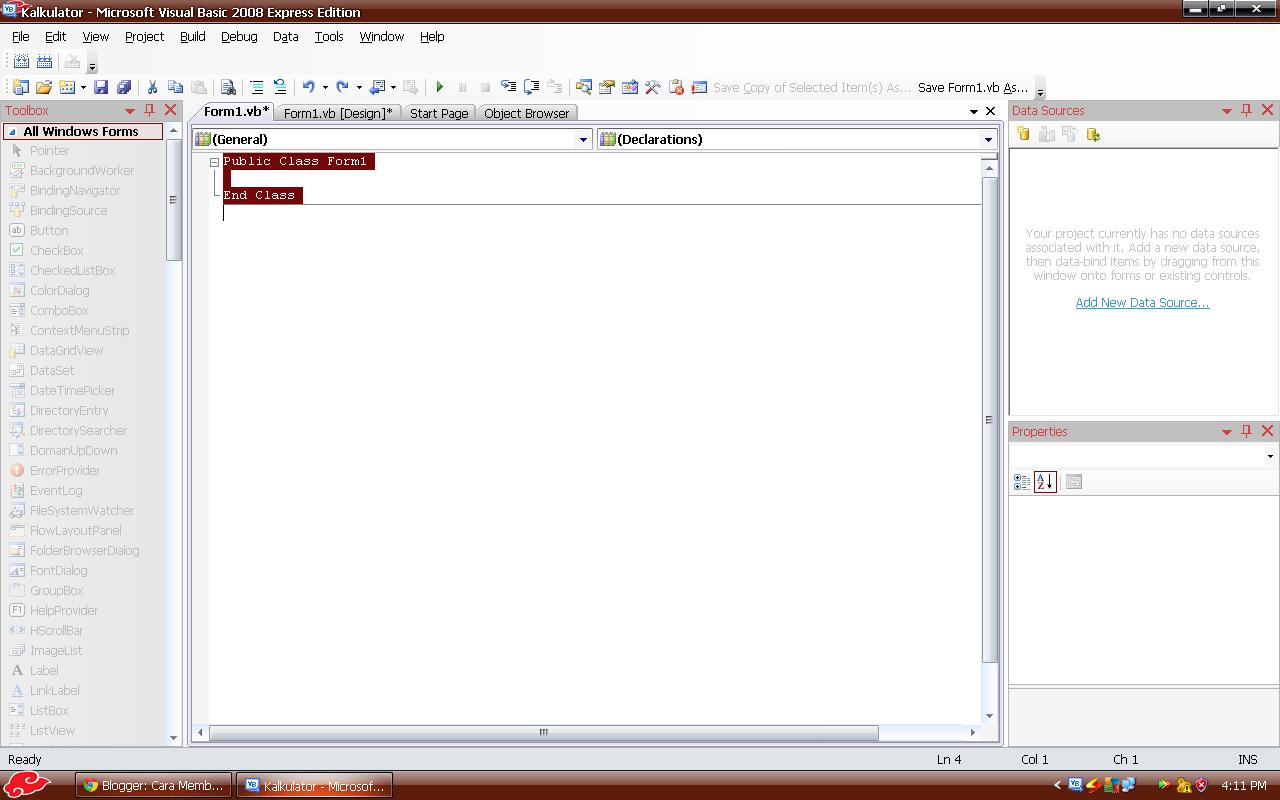Switch Properties to Categorized view
The image size is (1280, 800).
(1022, 482)
